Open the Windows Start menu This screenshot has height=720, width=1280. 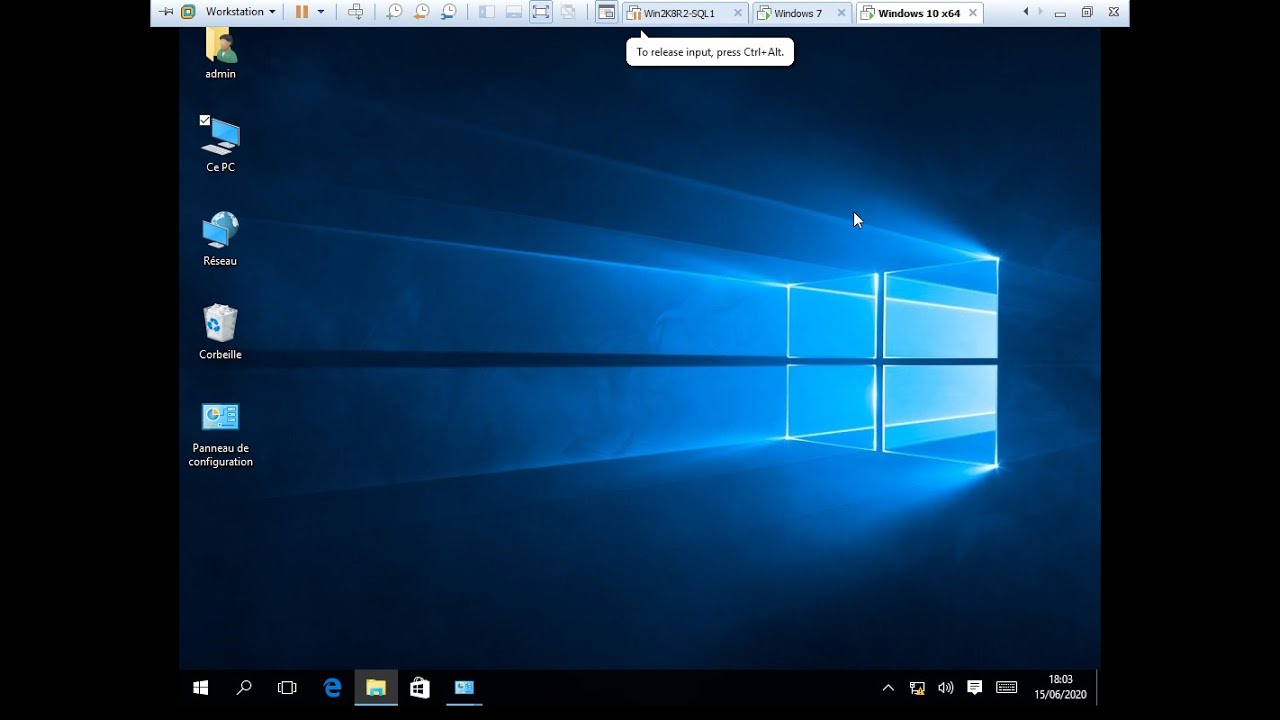coord(200,688)
